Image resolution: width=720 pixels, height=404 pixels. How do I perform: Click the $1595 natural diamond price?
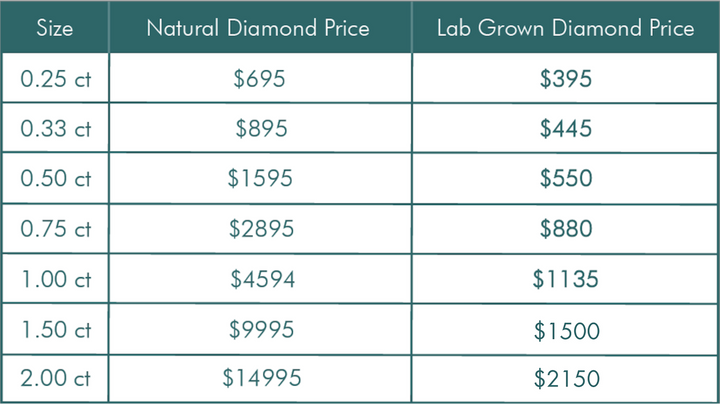pos(260,179)
